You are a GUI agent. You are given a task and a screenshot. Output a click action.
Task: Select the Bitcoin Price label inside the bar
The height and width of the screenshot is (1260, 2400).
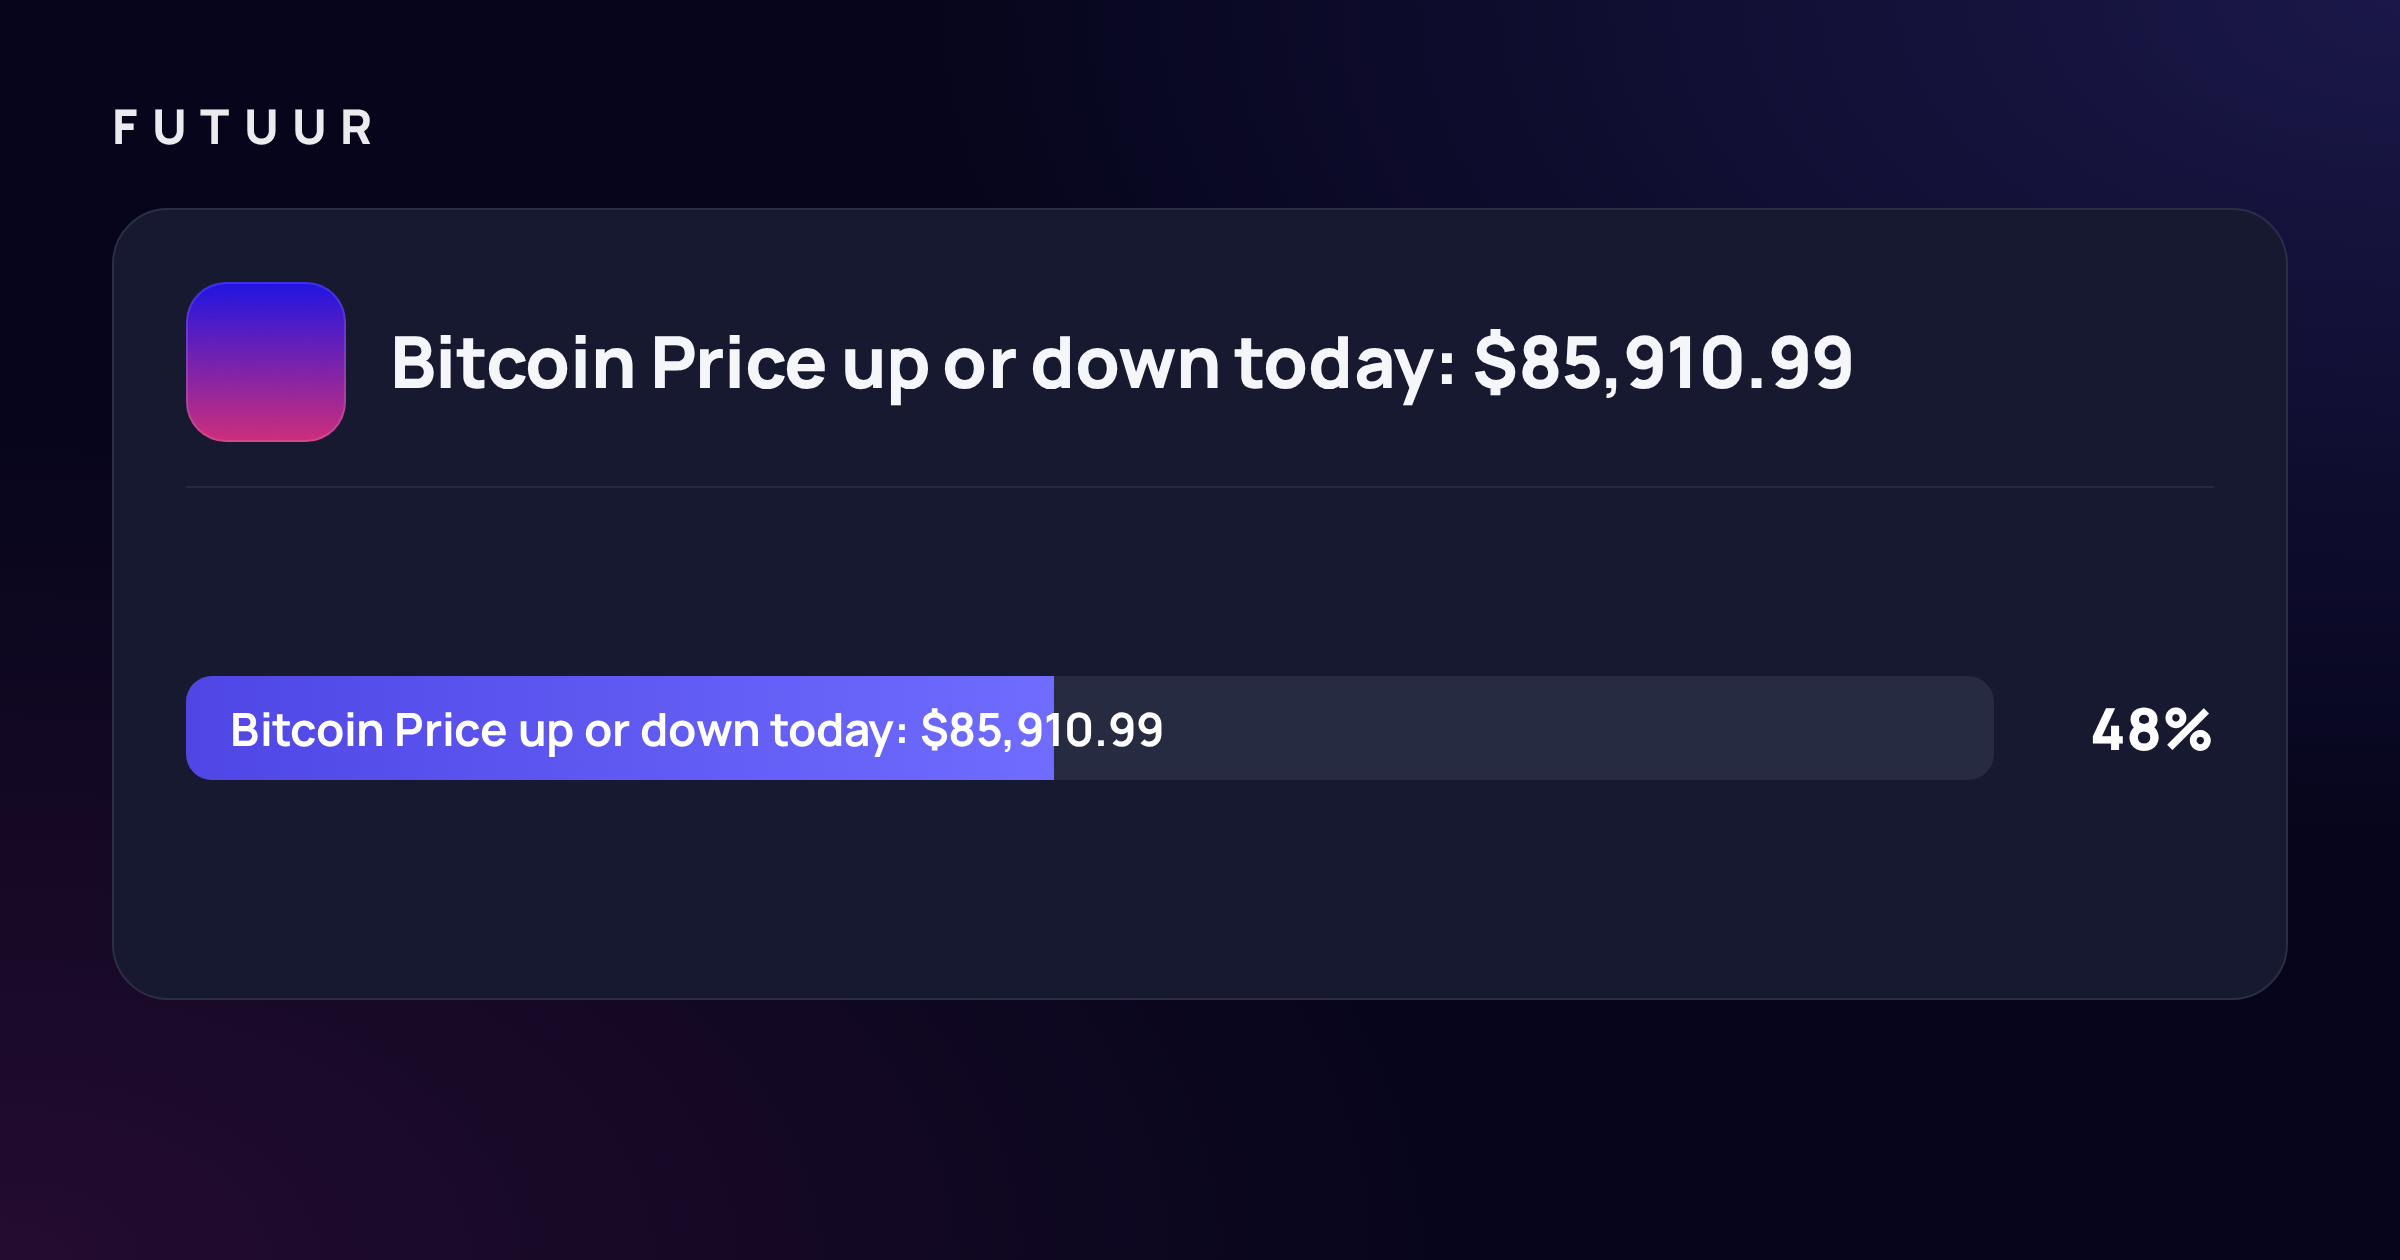(x=697, y=730)
